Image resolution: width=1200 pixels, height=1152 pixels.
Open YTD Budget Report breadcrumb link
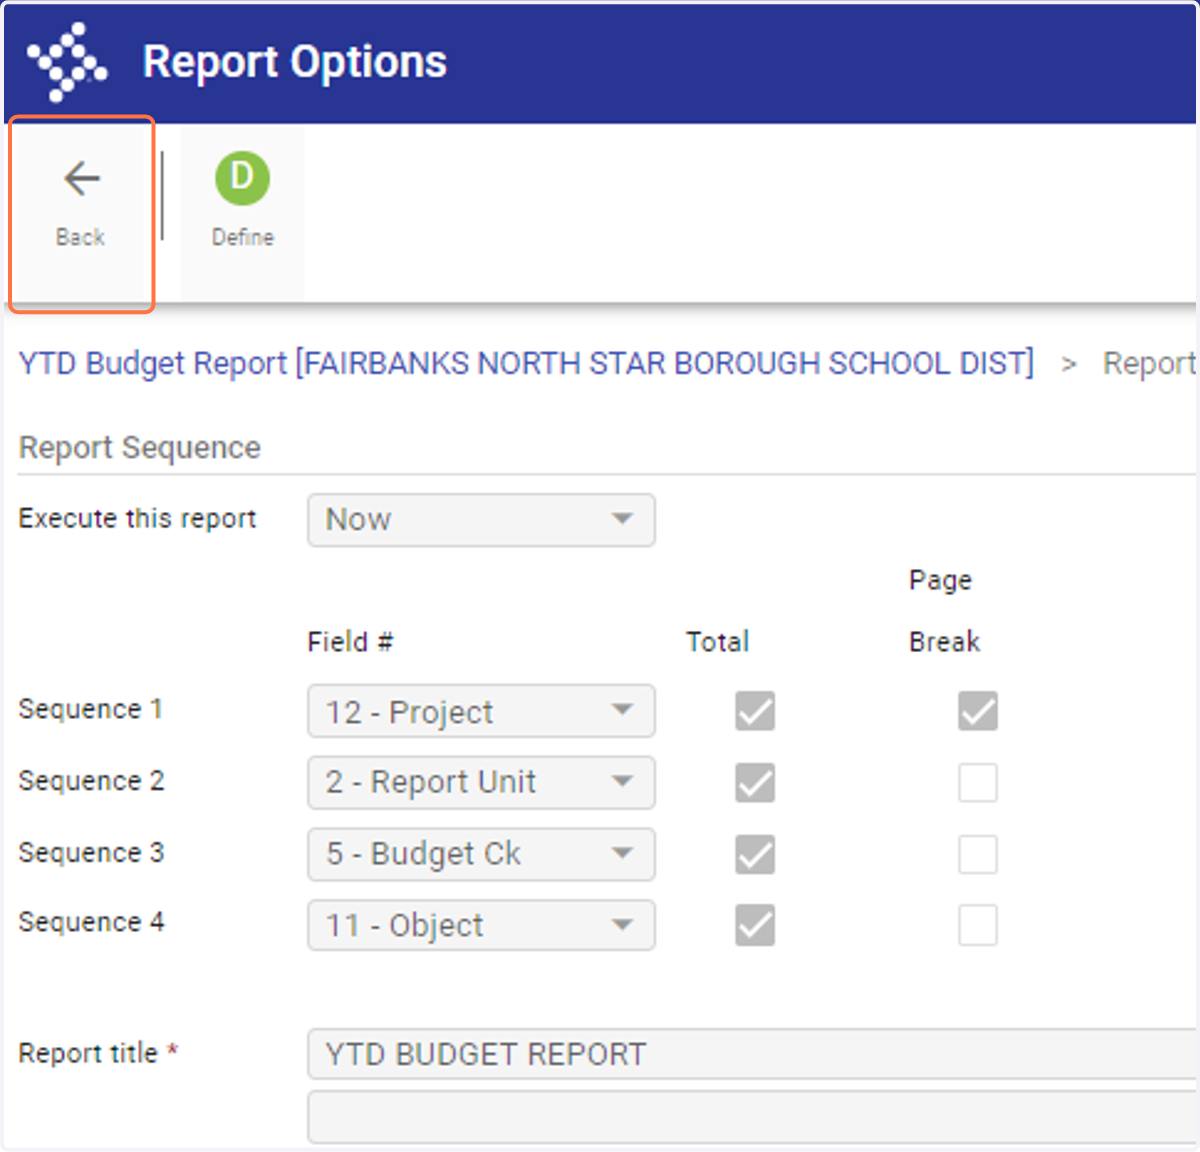(526, 363)
